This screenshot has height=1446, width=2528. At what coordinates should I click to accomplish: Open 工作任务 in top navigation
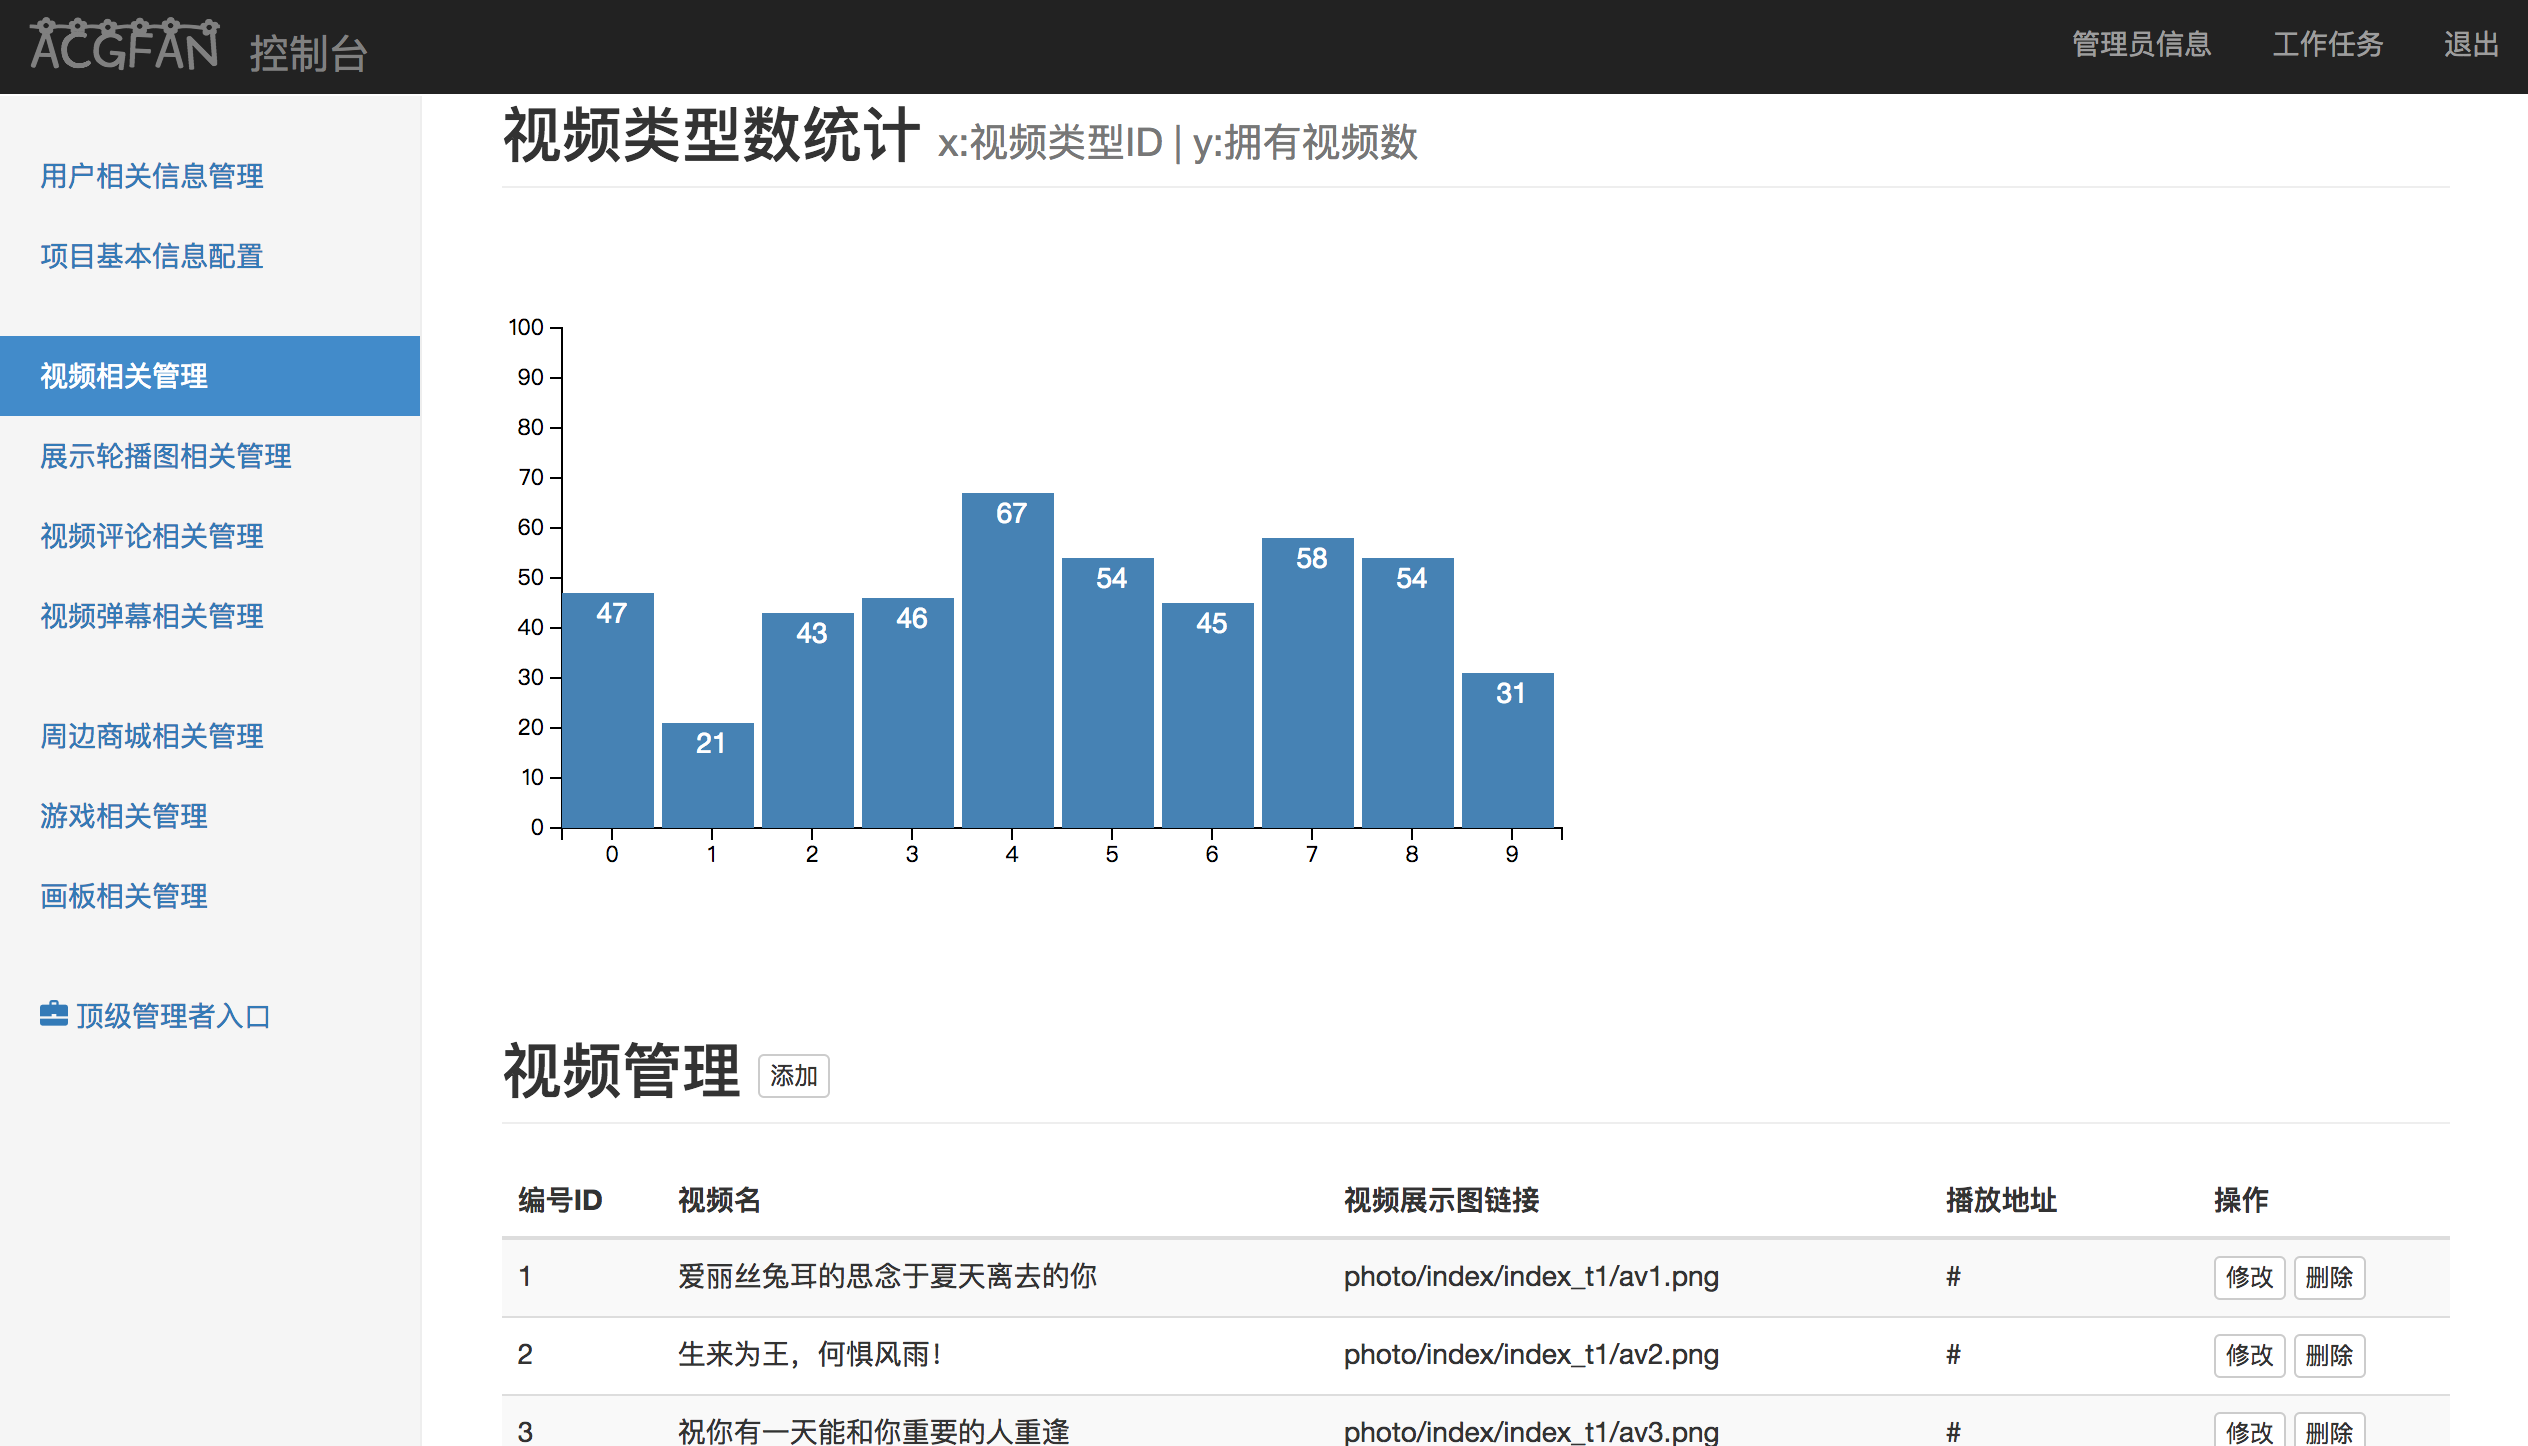tap(2327, 45)
